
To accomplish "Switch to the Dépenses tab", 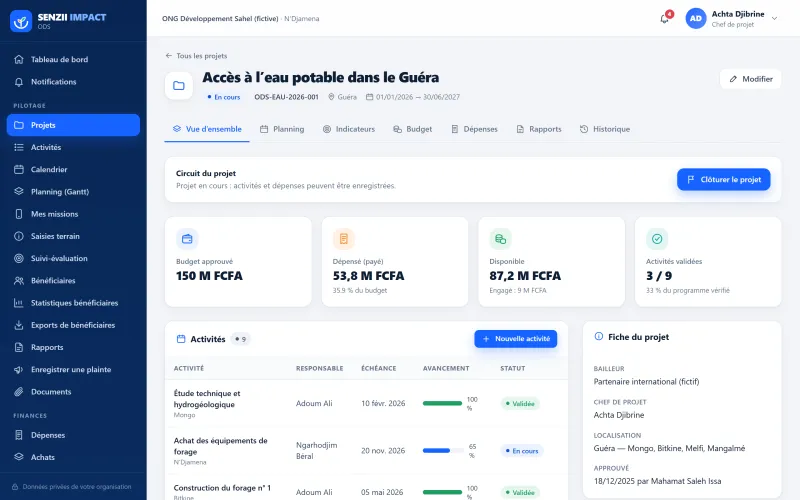I will 474,129.
